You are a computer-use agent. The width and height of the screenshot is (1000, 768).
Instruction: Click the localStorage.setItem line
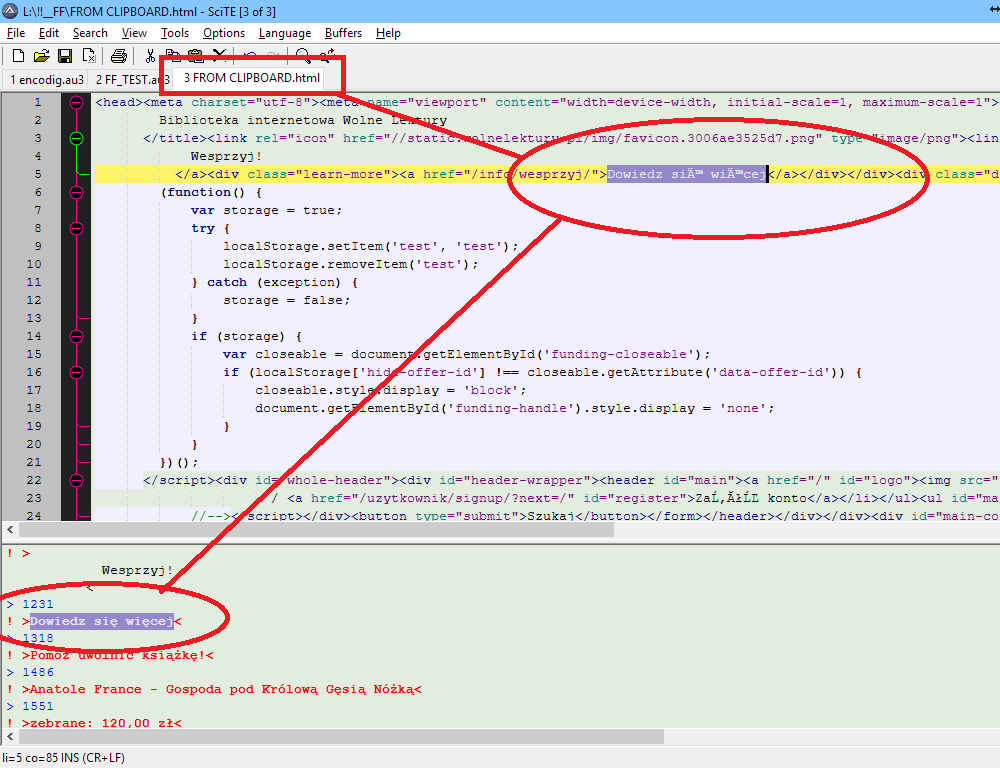pyautogui.click(x=371, y=246)
